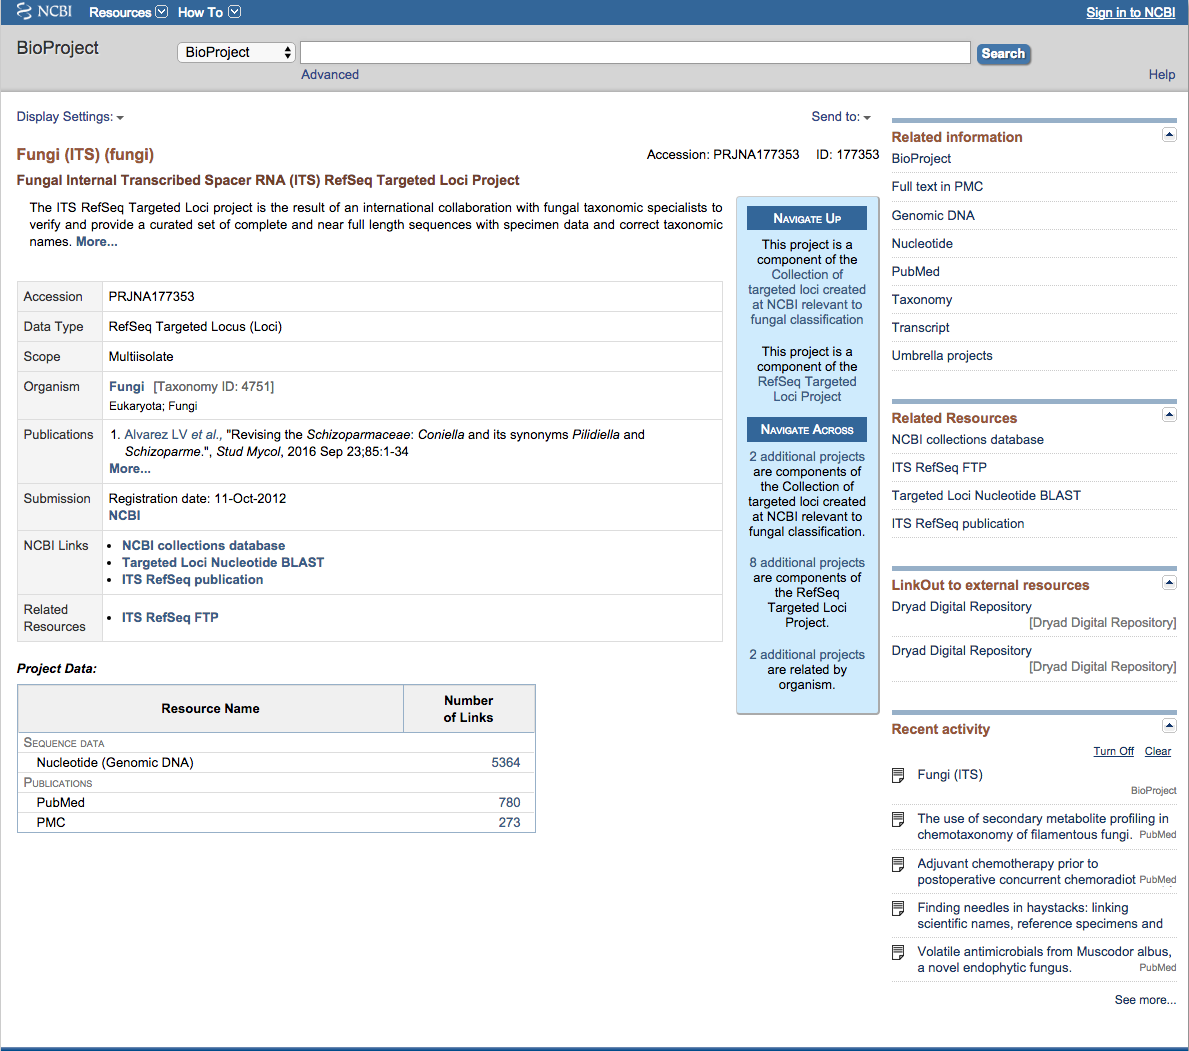
Task: Click document icon beside Volatile antimicrobials entry
Action: pos(898,952)
